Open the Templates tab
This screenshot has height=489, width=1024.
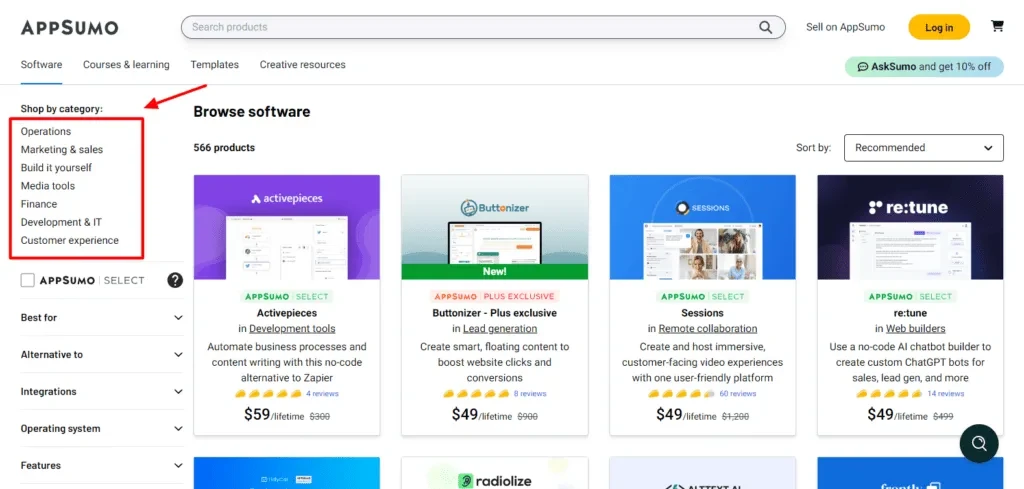[215, 65]
